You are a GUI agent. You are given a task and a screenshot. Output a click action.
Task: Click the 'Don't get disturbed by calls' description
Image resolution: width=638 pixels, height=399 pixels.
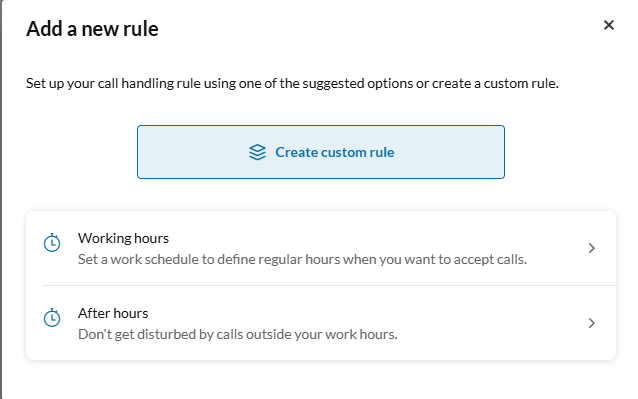pos(238,334)
